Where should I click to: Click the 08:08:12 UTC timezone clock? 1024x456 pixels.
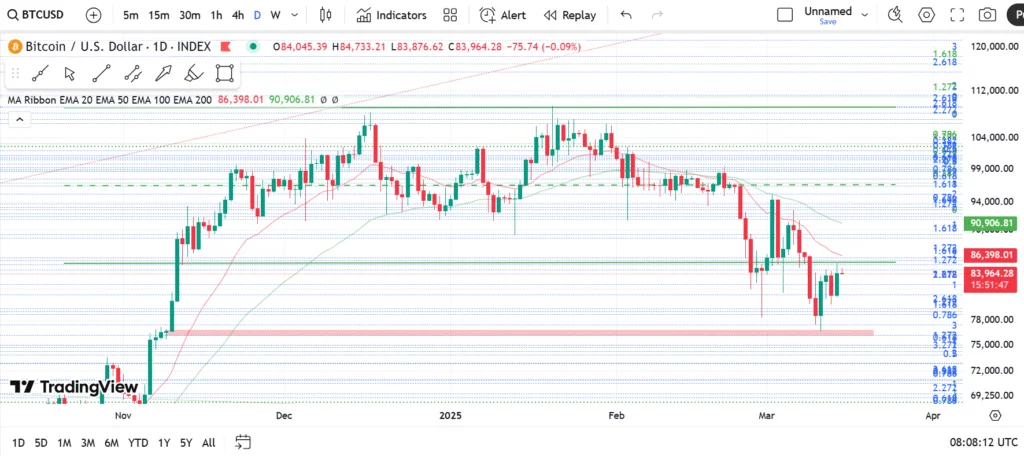[983, 442]
